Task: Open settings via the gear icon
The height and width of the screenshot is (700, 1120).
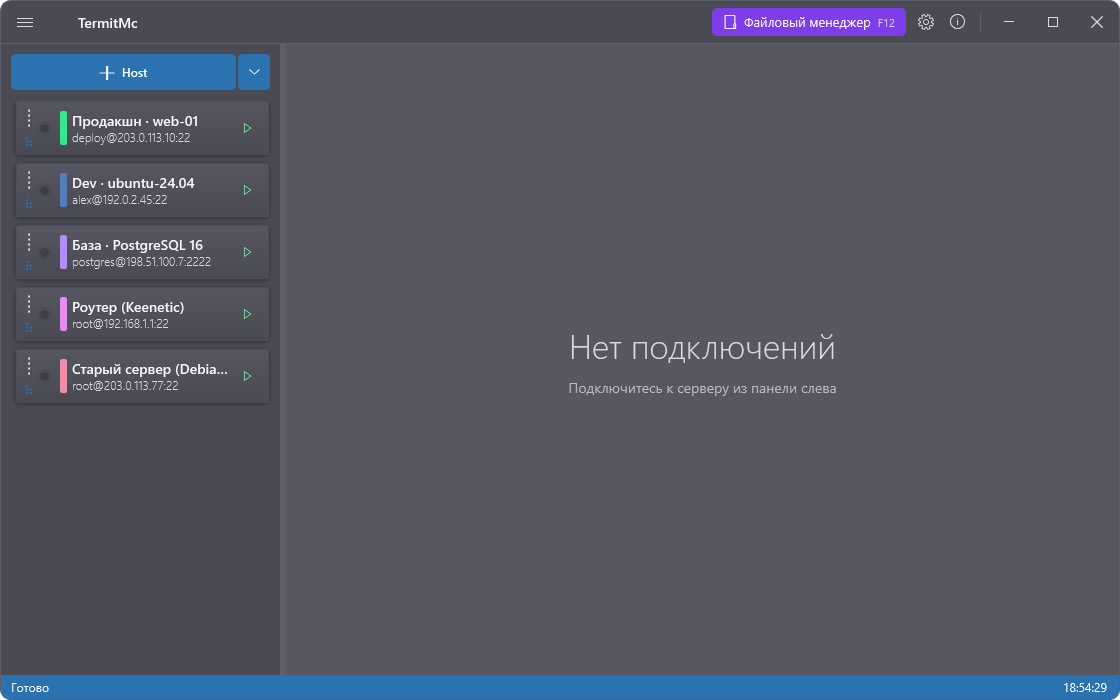Action: click(x=926, y=22)
